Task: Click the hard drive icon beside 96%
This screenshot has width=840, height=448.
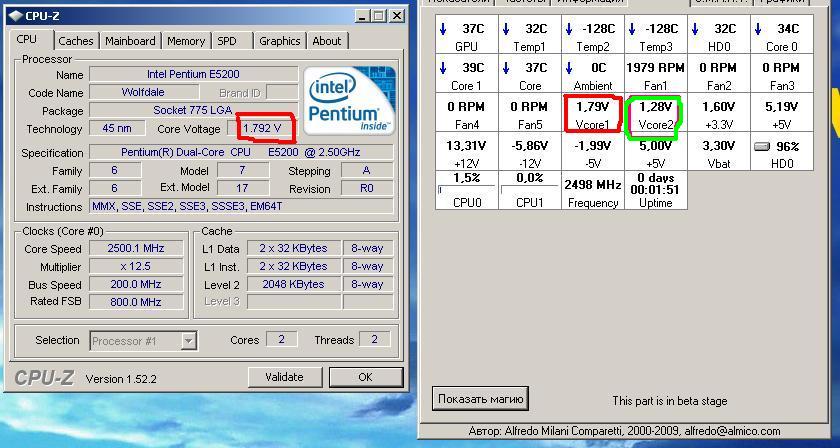Action: point(762,146)
